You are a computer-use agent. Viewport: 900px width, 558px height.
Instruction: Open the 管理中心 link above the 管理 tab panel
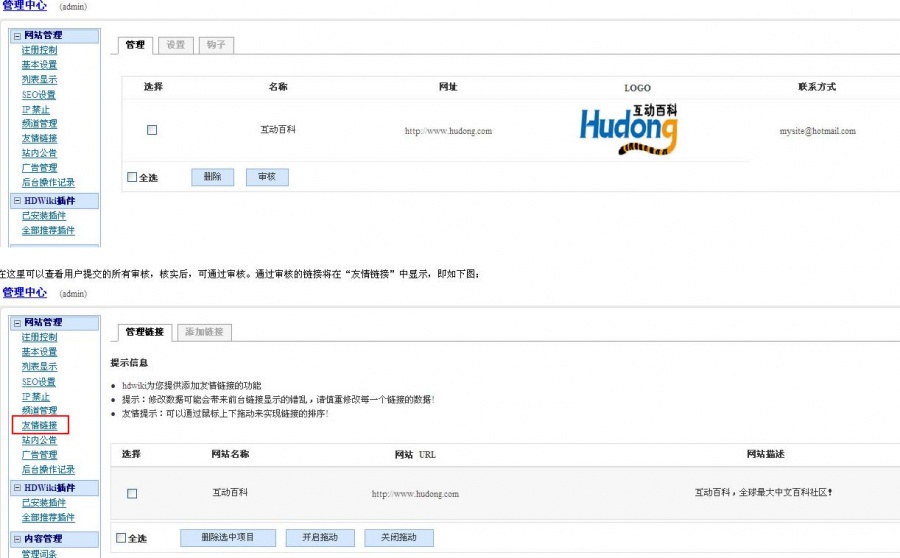tap(25, 5)
